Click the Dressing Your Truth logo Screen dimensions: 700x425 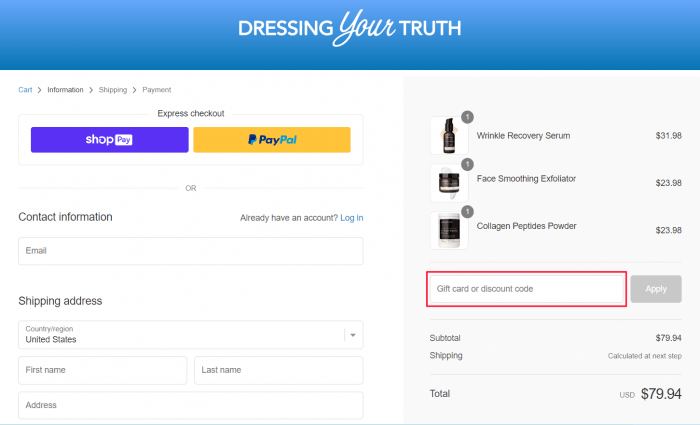350,28
